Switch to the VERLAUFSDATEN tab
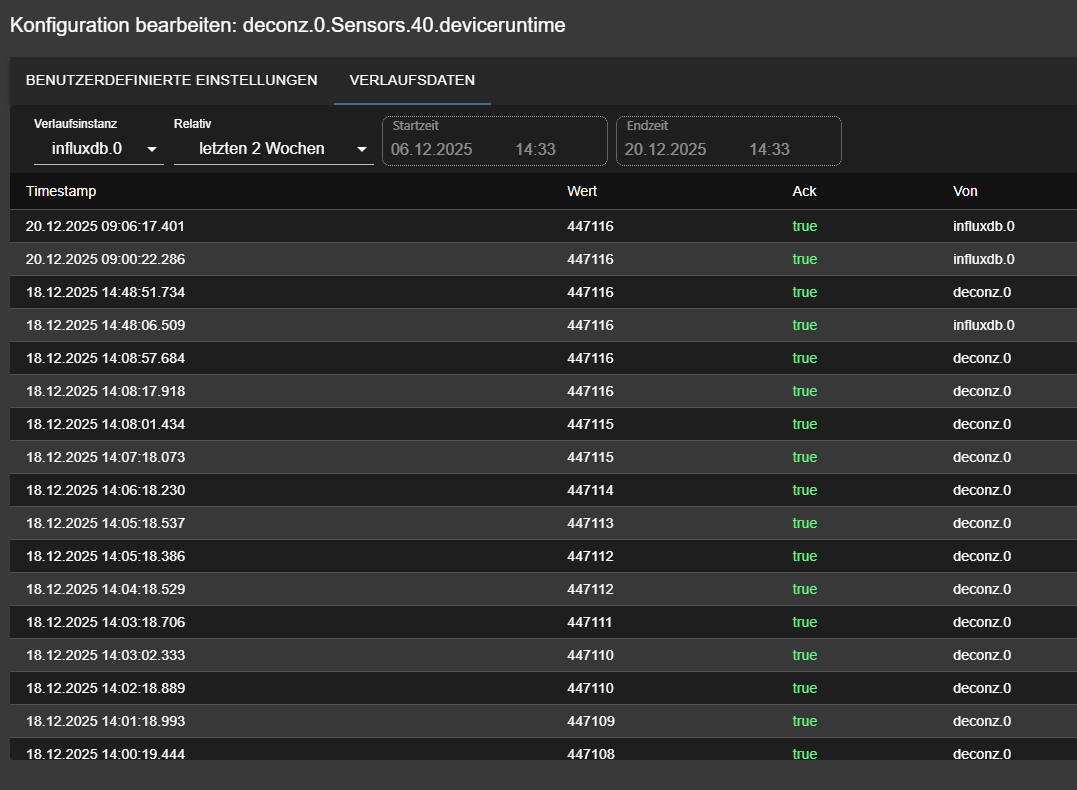 [411, 80]
